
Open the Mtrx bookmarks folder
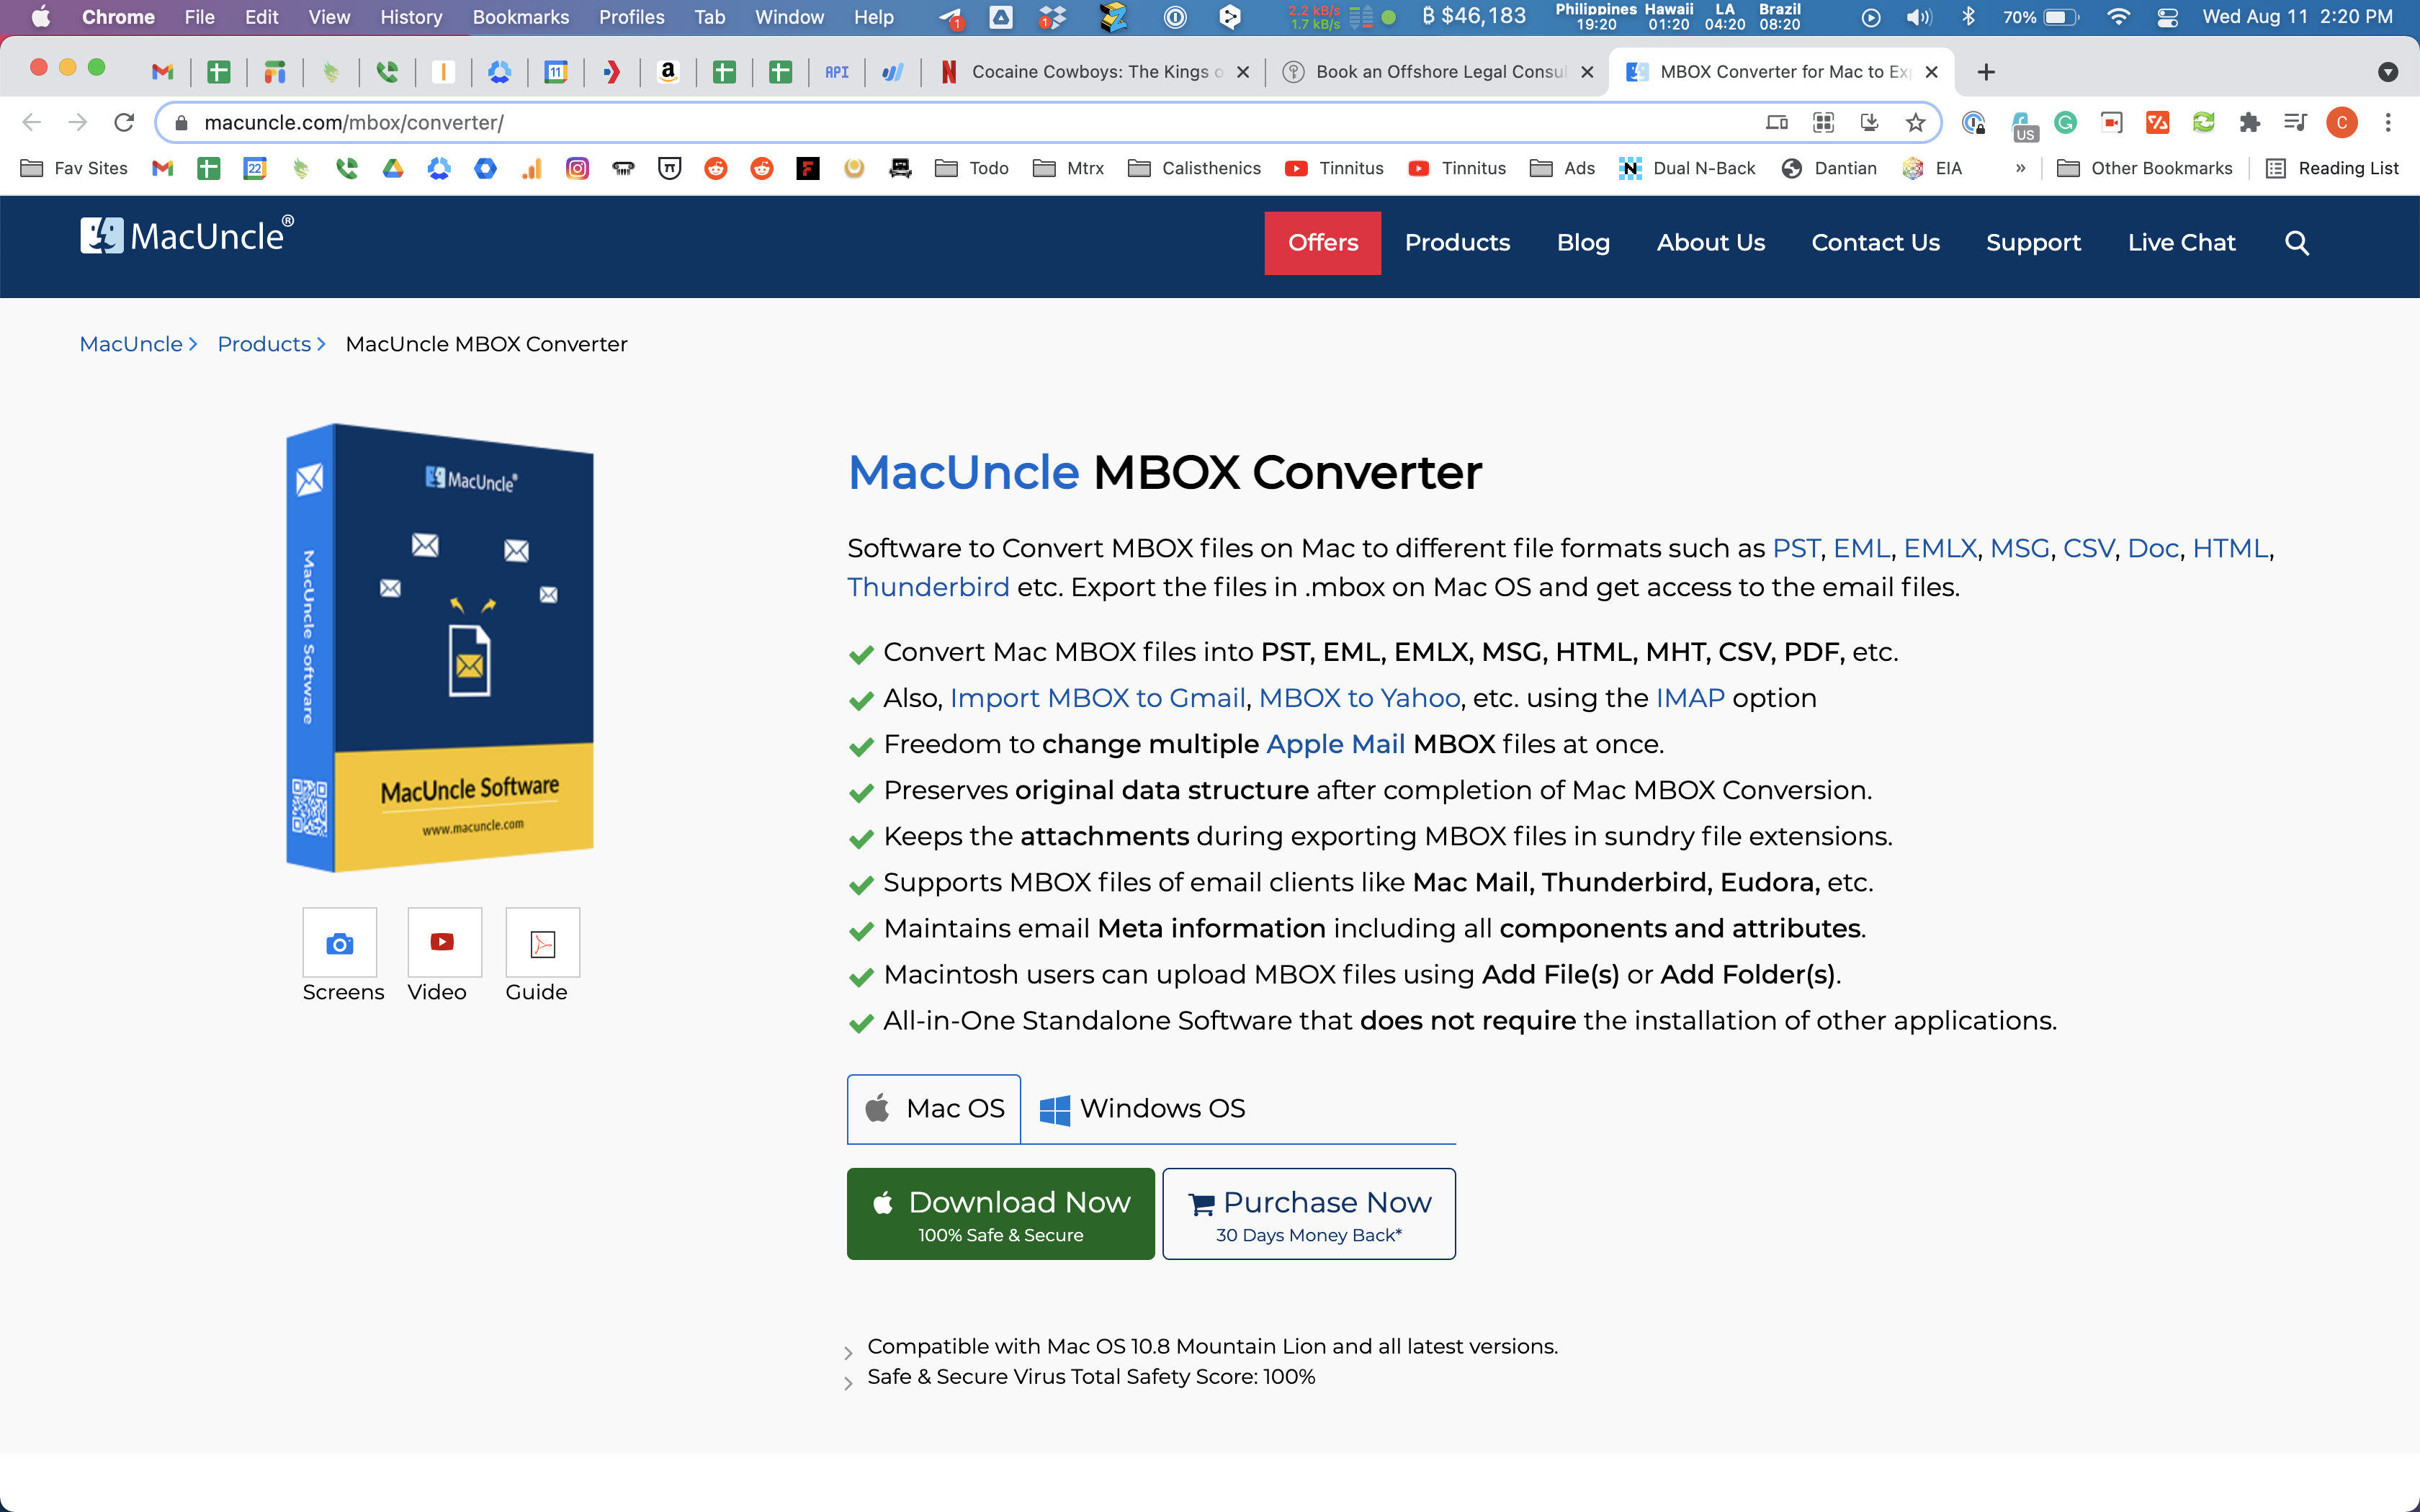1068,168
